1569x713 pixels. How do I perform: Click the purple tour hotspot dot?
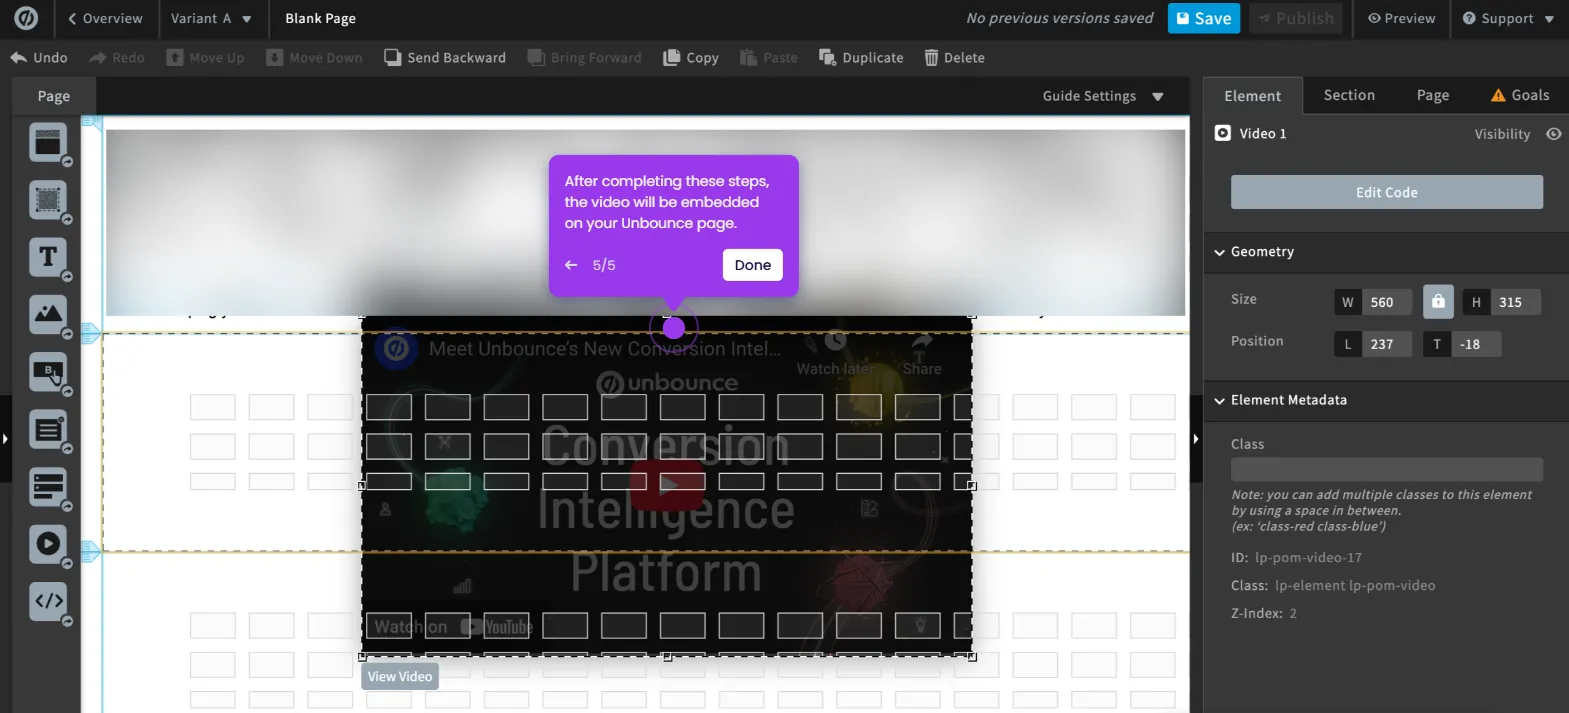[674, 328]
